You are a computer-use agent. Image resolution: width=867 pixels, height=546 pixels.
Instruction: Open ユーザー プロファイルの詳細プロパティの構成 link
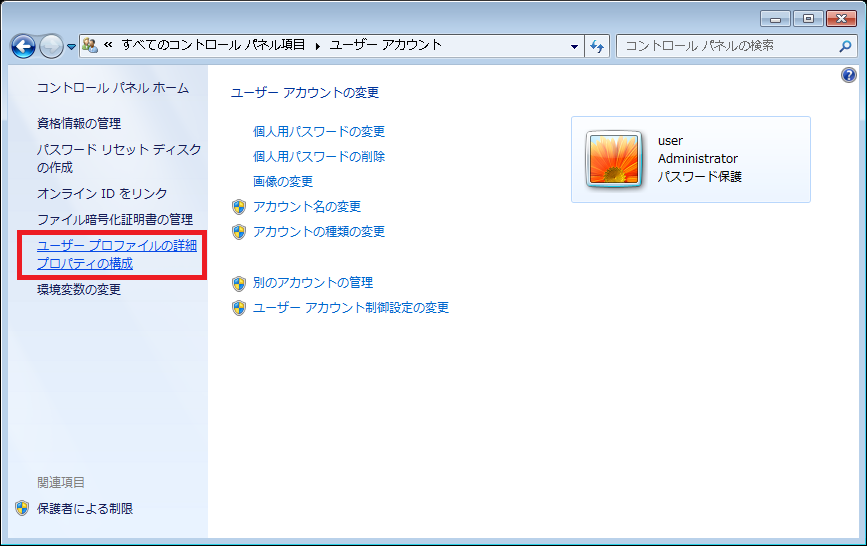tap(116, 255)
